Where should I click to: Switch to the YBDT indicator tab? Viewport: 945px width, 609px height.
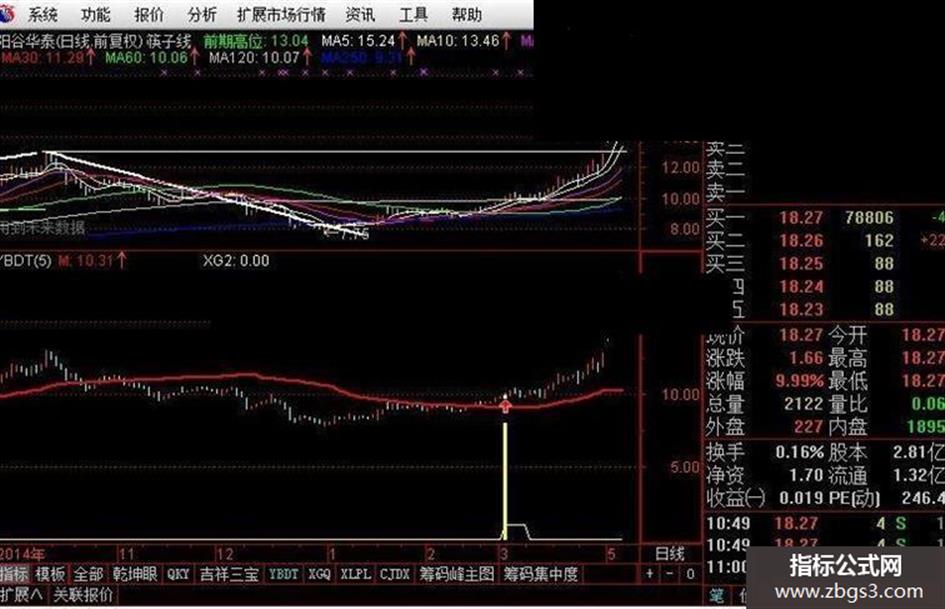click(283, 573)
